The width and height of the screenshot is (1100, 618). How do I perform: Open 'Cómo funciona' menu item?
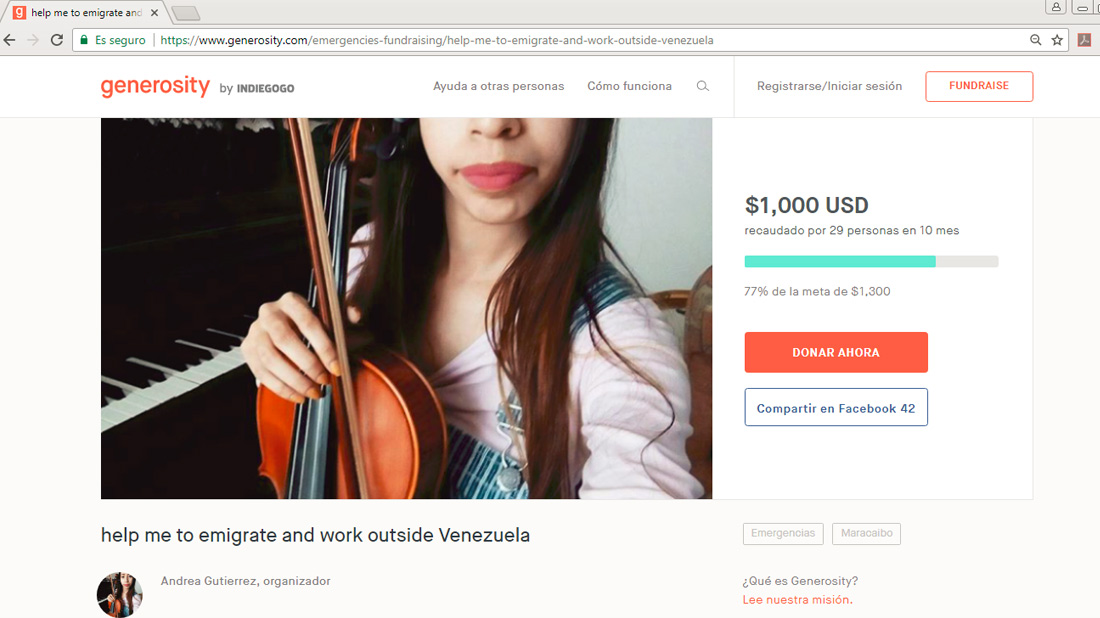(629, 86)
